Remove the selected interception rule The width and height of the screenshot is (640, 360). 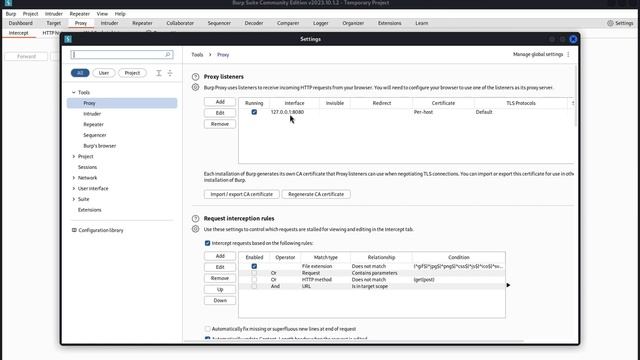(220, 278)
